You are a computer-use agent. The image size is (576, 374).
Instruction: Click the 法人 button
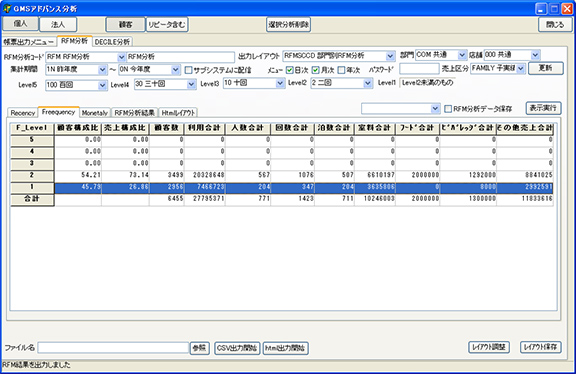58,25
